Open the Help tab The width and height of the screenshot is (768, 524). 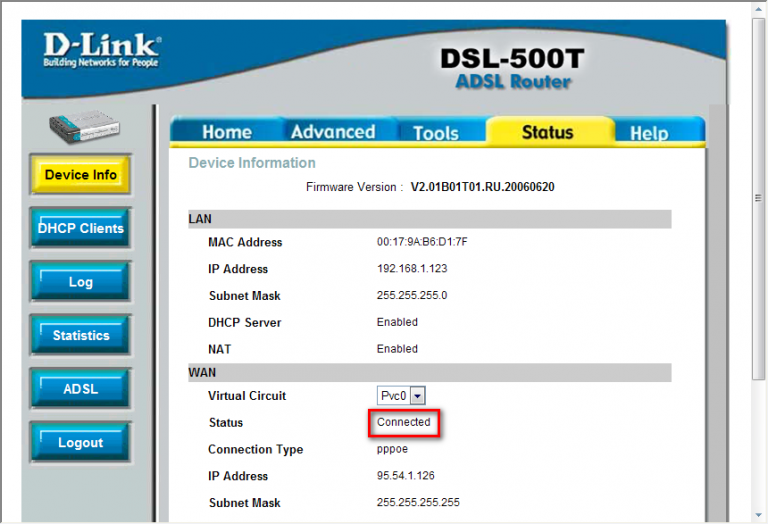tap(649, 133)
